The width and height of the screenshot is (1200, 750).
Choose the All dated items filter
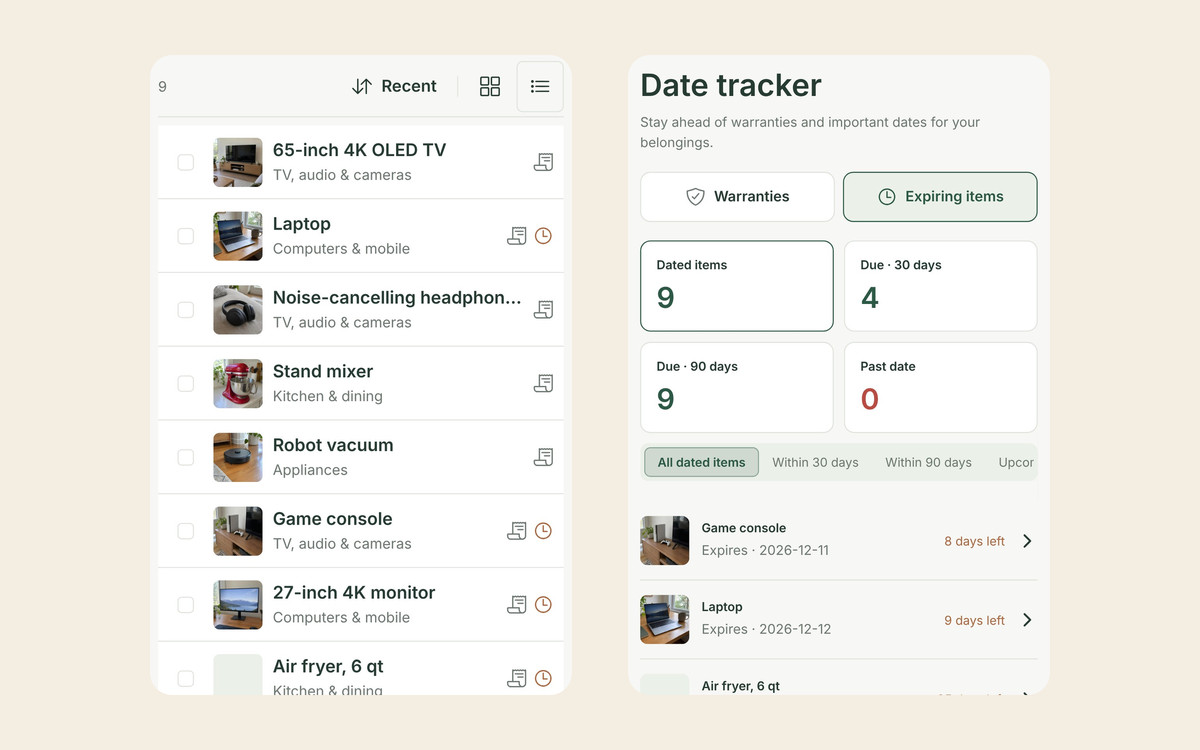tap(701, 462)
